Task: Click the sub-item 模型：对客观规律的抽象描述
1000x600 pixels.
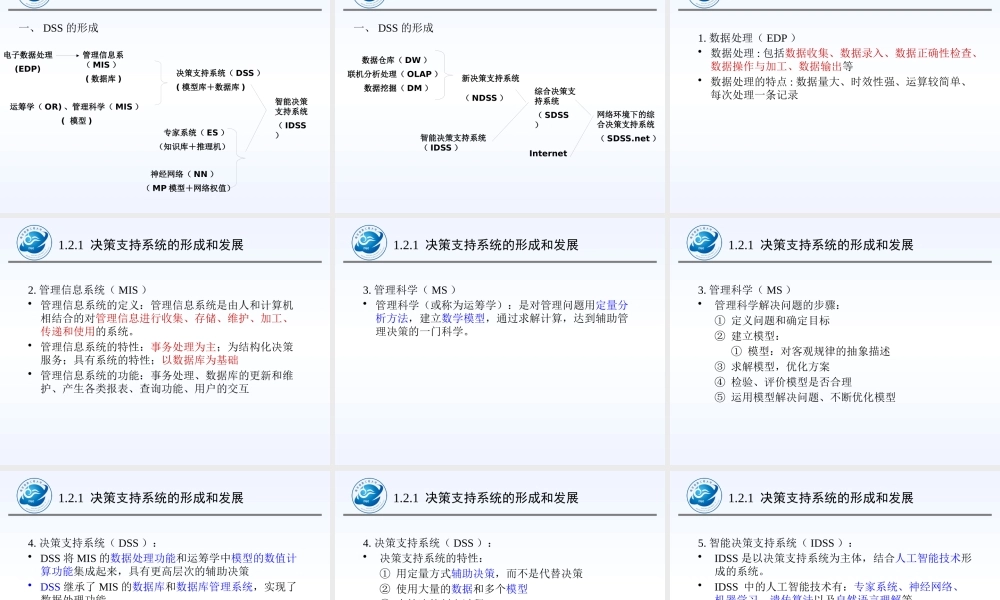Action: (x=810, y=351)
